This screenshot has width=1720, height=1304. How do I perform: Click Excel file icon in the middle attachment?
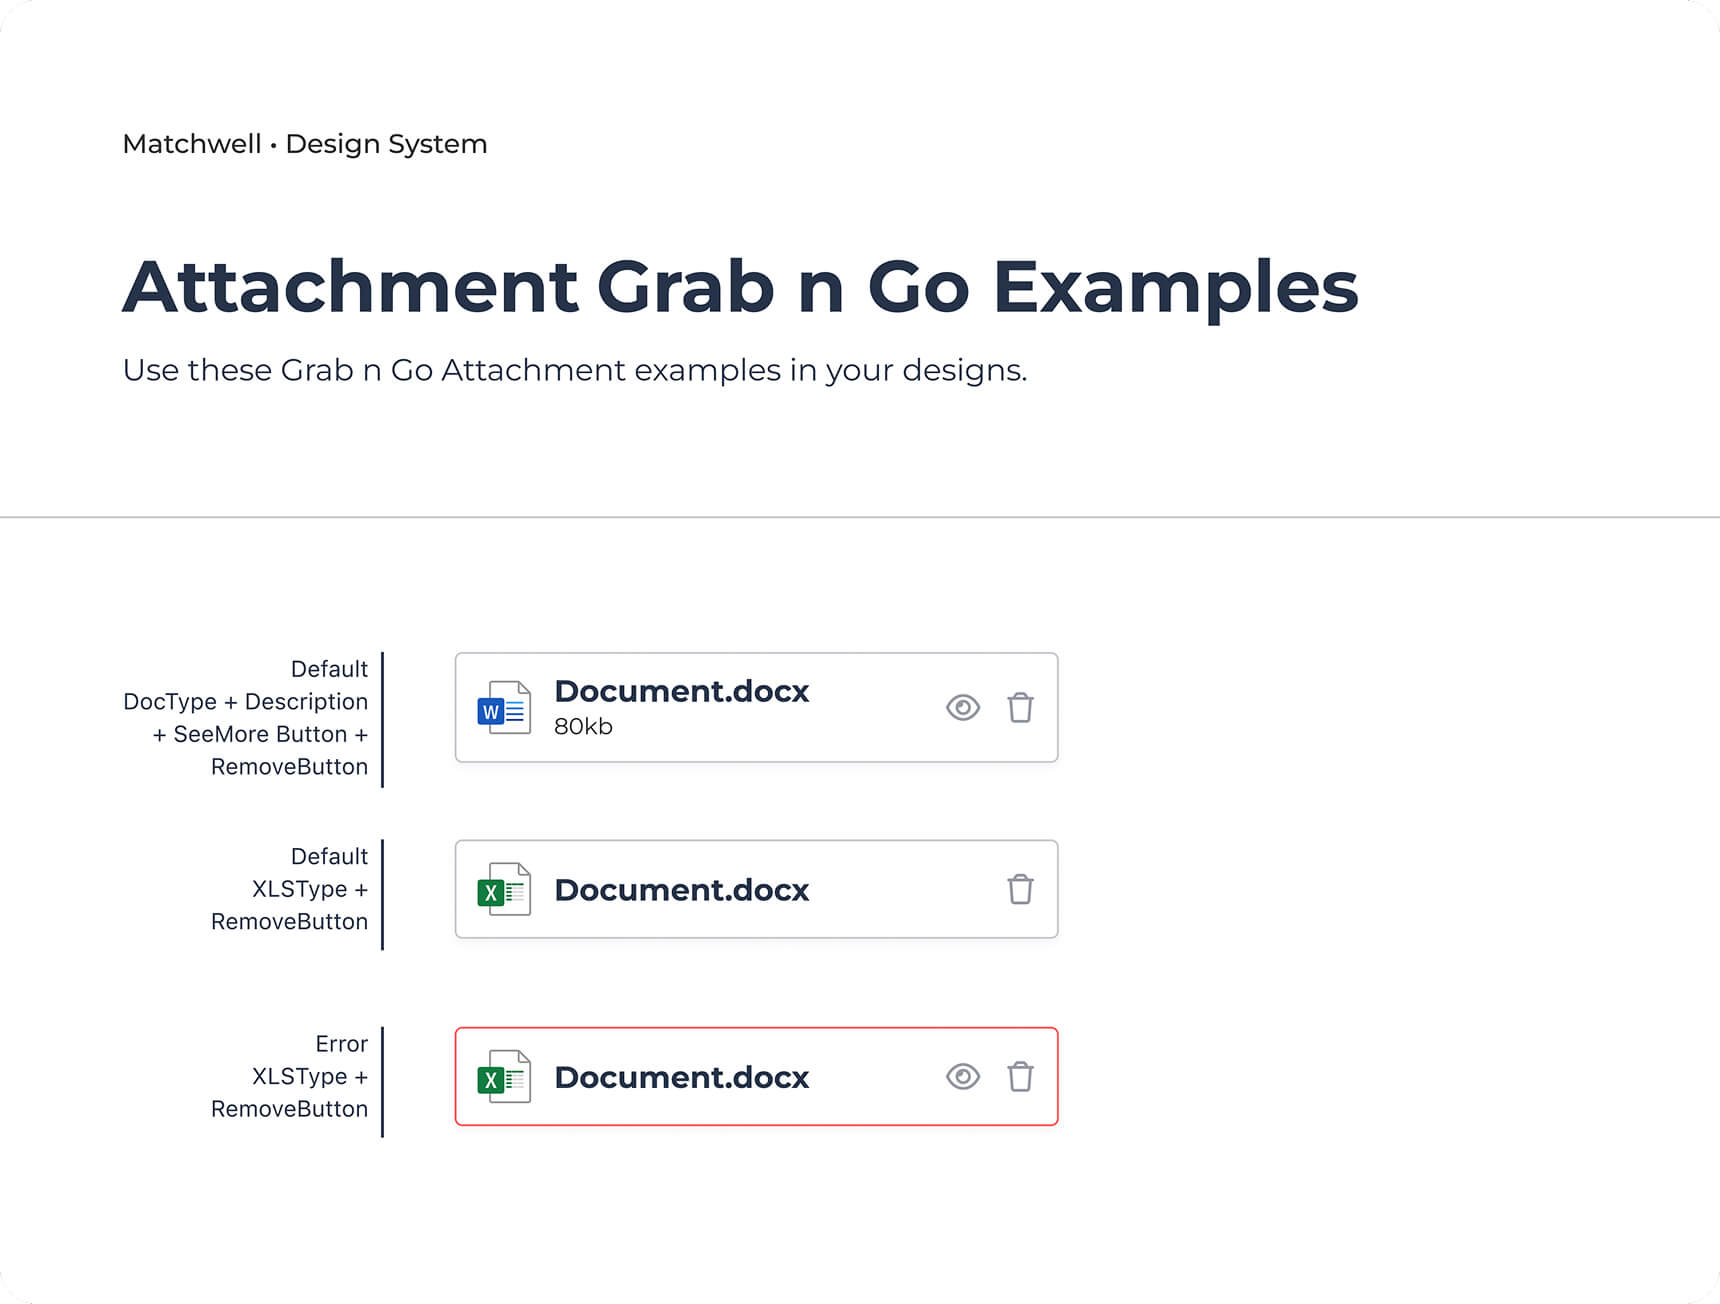504,890
